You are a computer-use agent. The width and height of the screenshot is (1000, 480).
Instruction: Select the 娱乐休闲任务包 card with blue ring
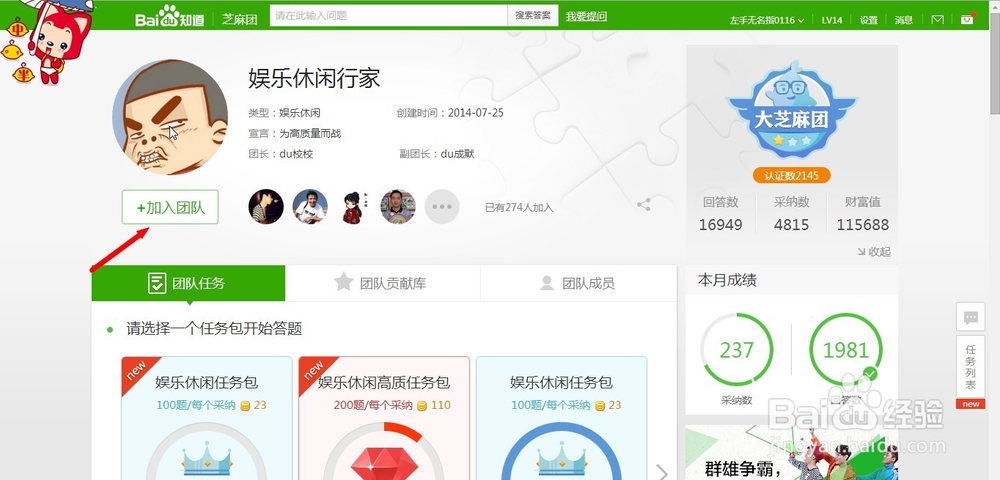(561, 418)
